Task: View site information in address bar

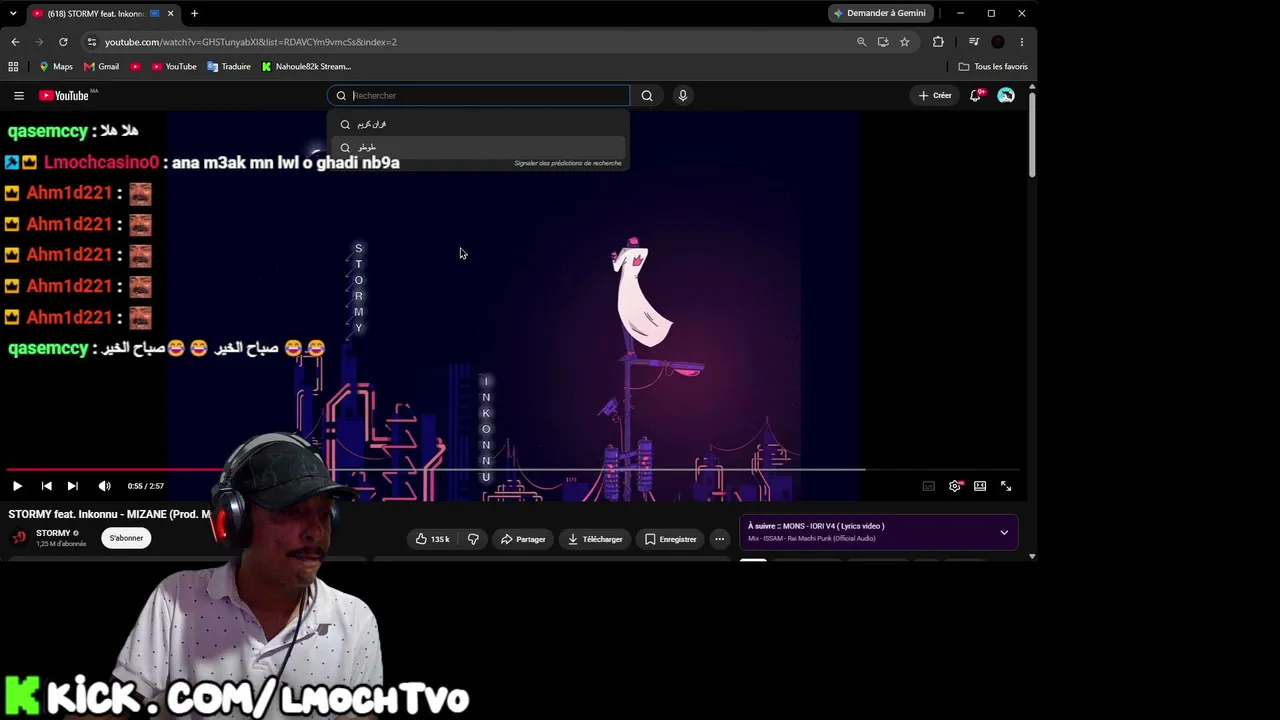Action: 92,42
